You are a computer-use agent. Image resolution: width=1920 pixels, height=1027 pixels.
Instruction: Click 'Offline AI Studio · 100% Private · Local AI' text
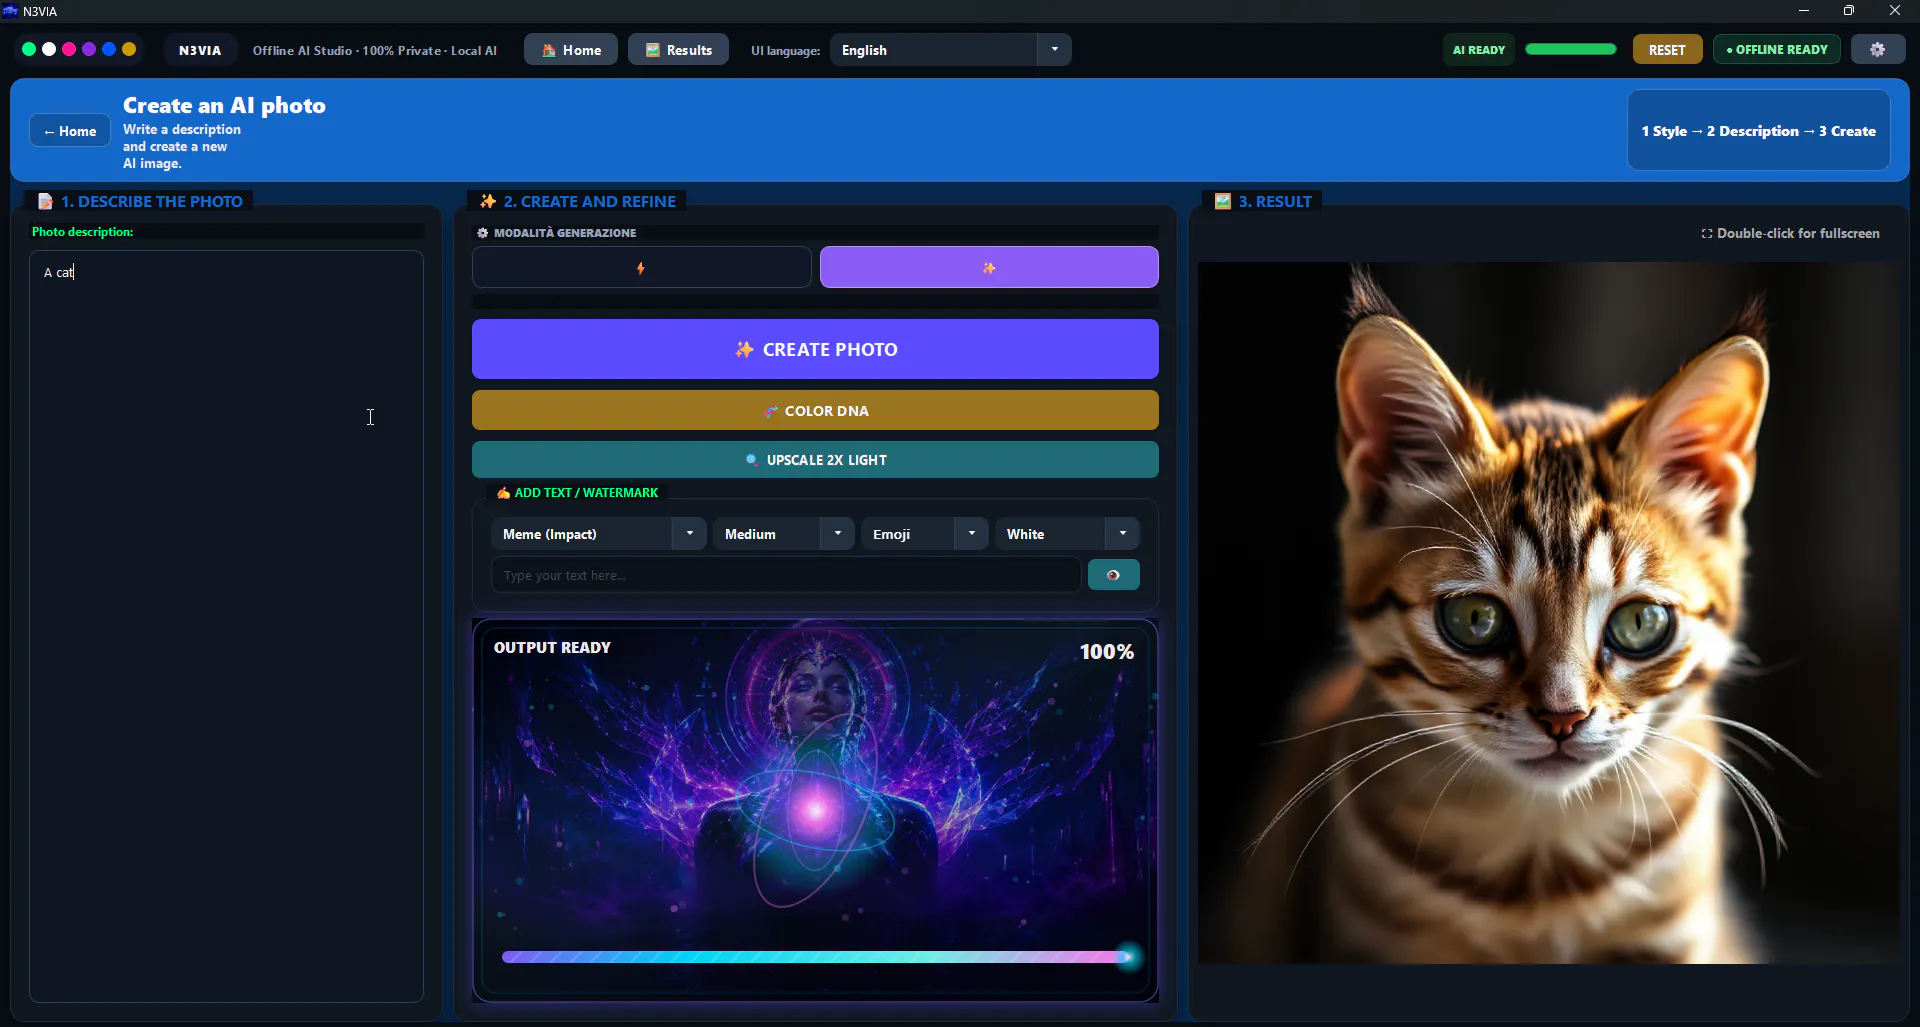coord(374,50)
